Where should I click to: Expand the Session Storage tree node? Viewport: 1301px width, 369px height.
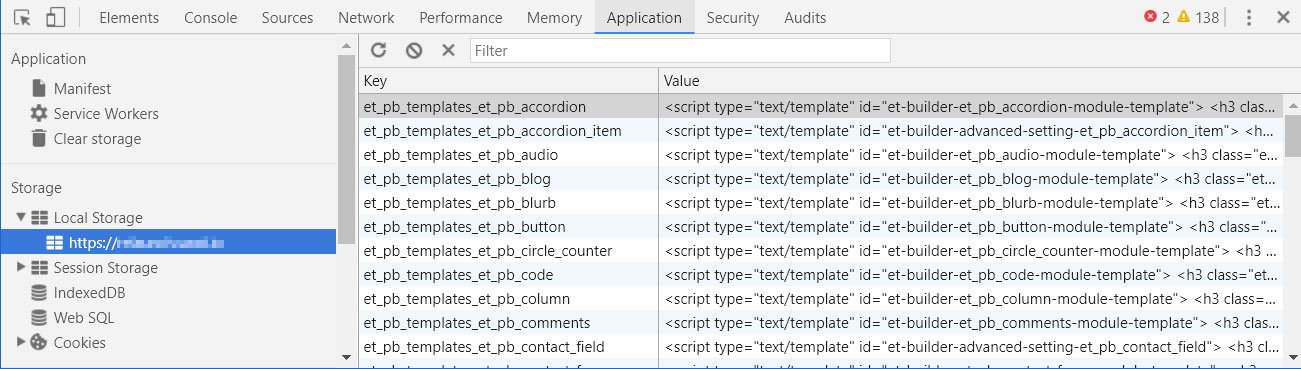[21, 267]
